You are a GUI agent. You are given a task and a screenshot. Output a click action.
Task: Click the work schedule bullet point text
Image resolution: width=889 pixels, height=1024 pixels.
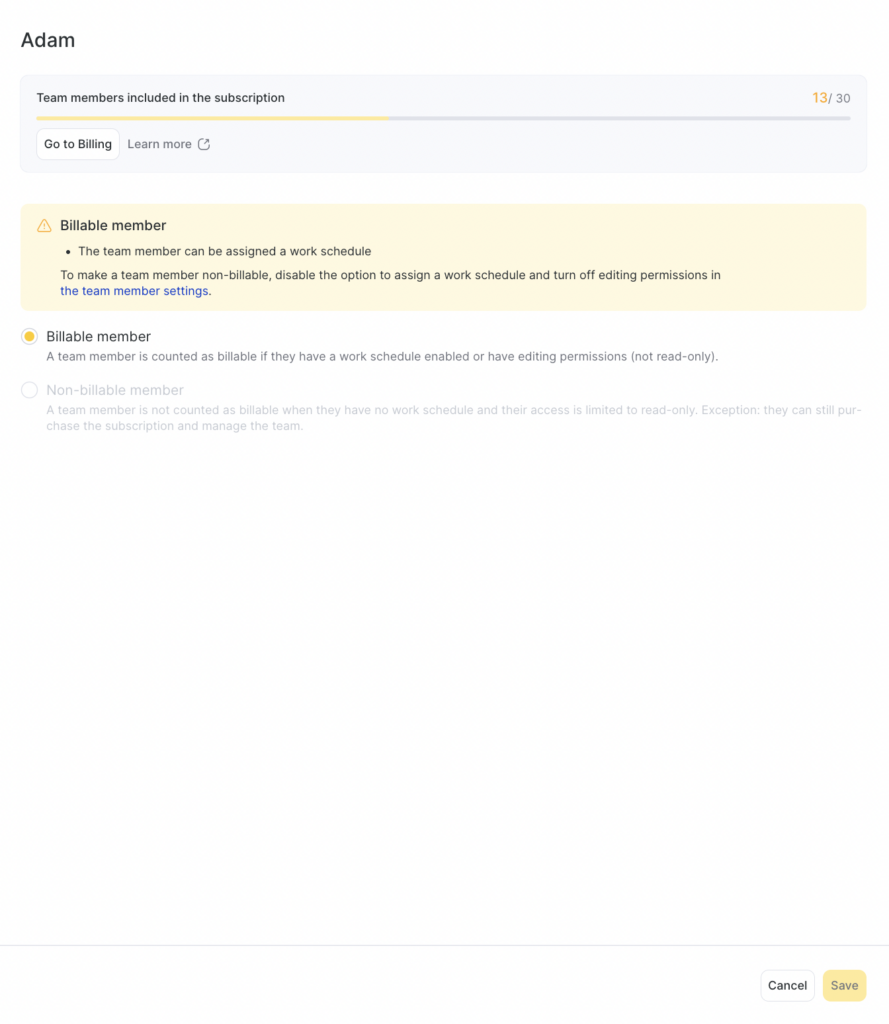point(224,251)
